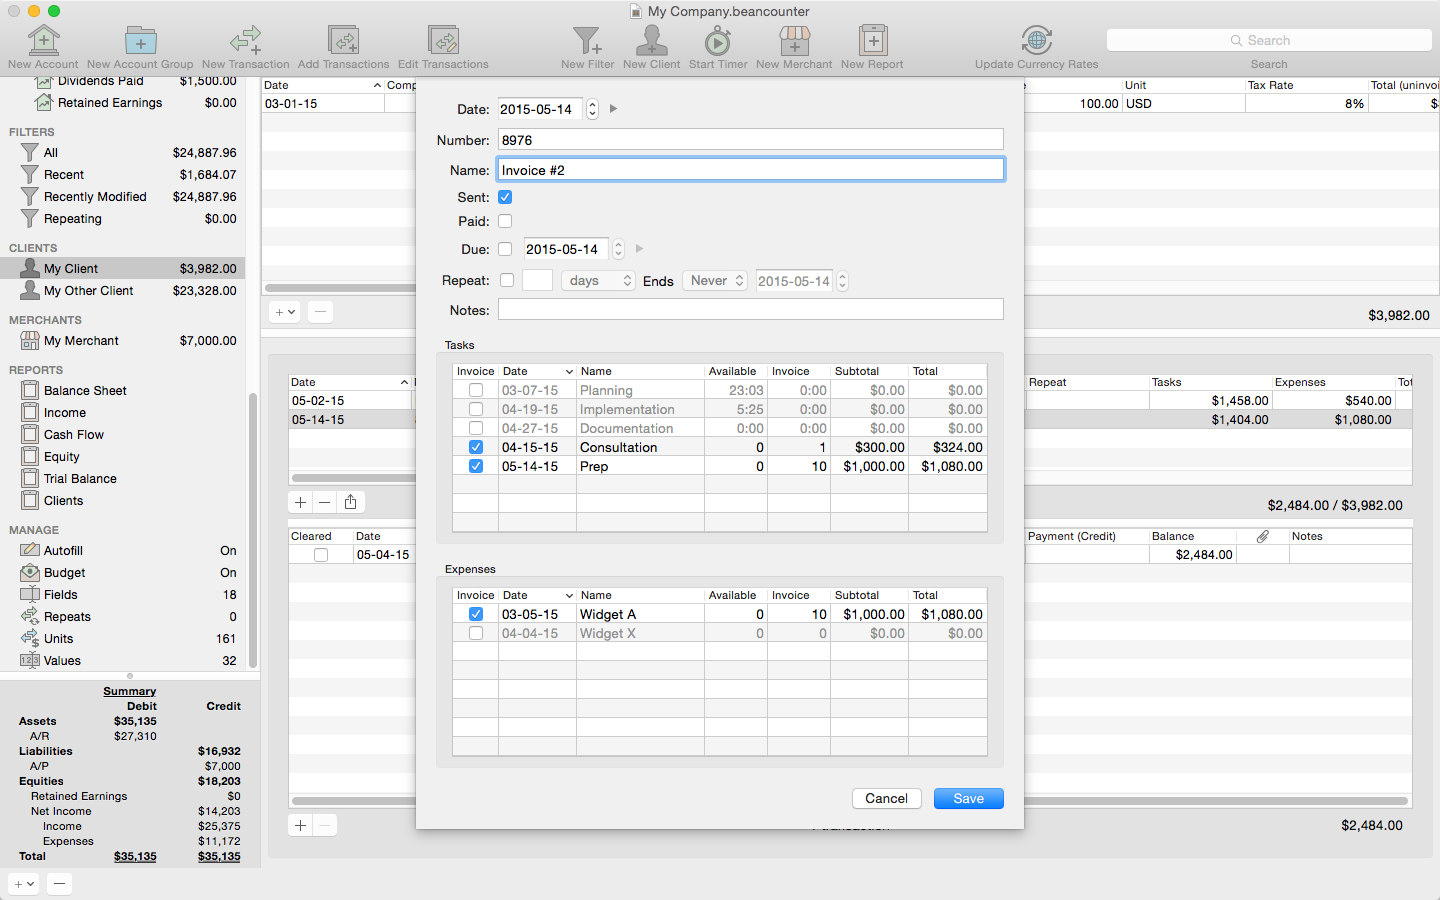The image size is (1440, 900).
Task: Uncheck the Consultation task invoice checkbox
Action: pos(476,447)
